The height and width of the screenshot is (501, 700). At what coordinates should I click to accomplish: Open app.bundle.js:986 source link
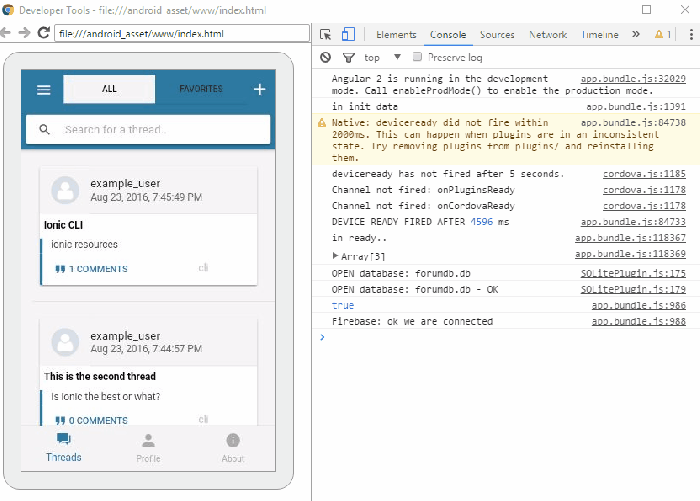639,305
